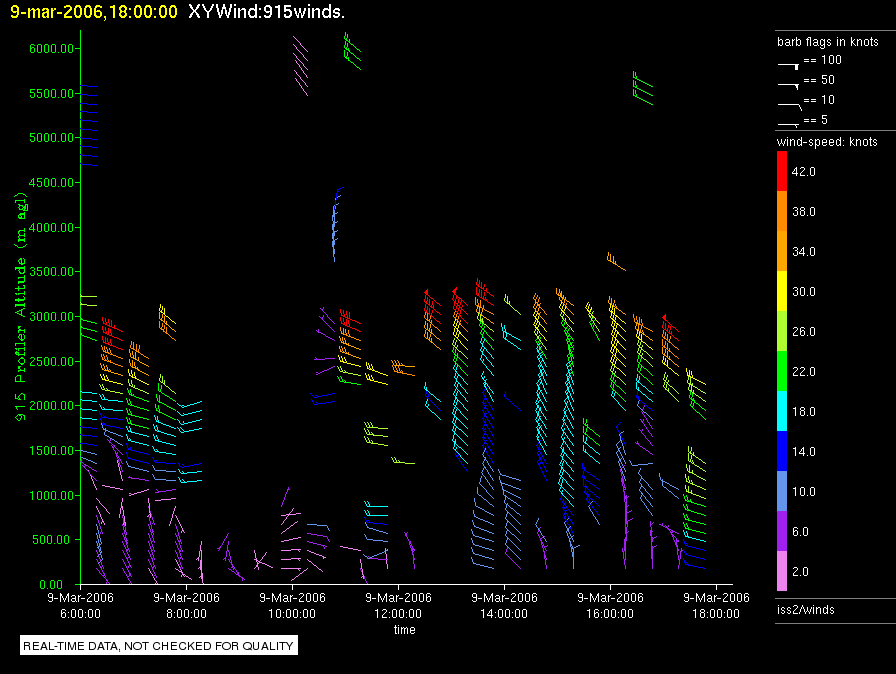Click the red 42.0 knots color band
Viewport: 896px width, 674px height.
coord(782,171)
